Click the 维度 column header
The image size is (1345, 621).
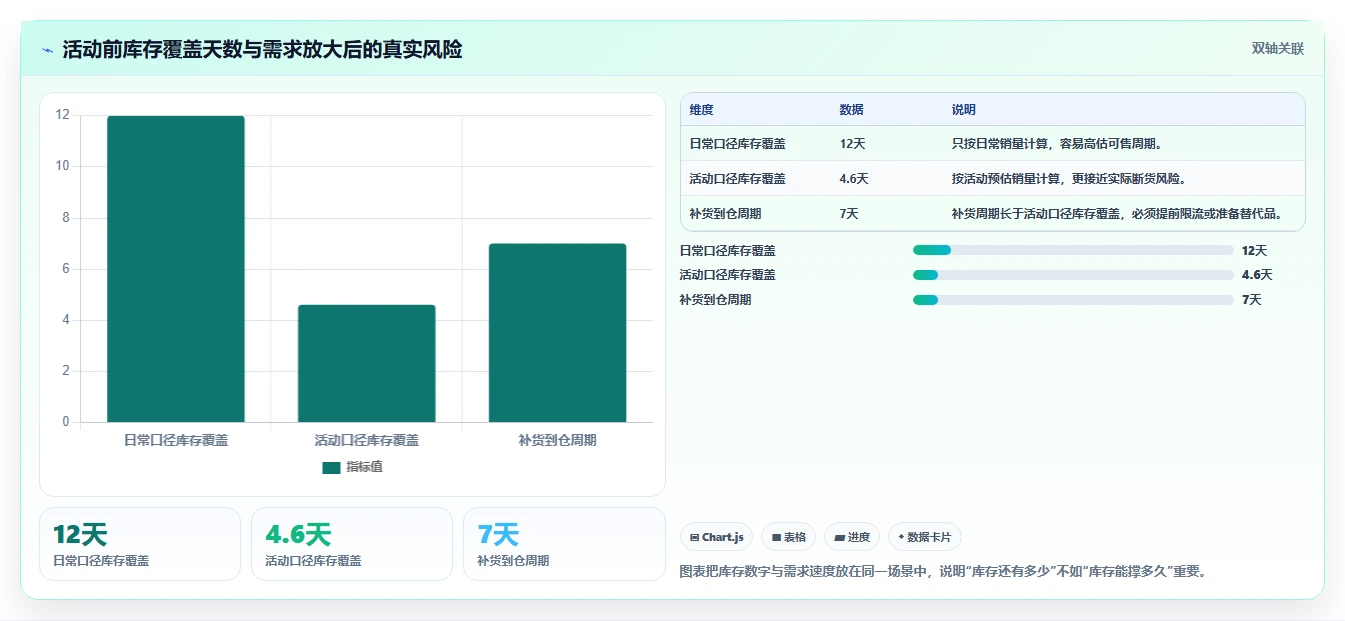[x=702, y=110]
